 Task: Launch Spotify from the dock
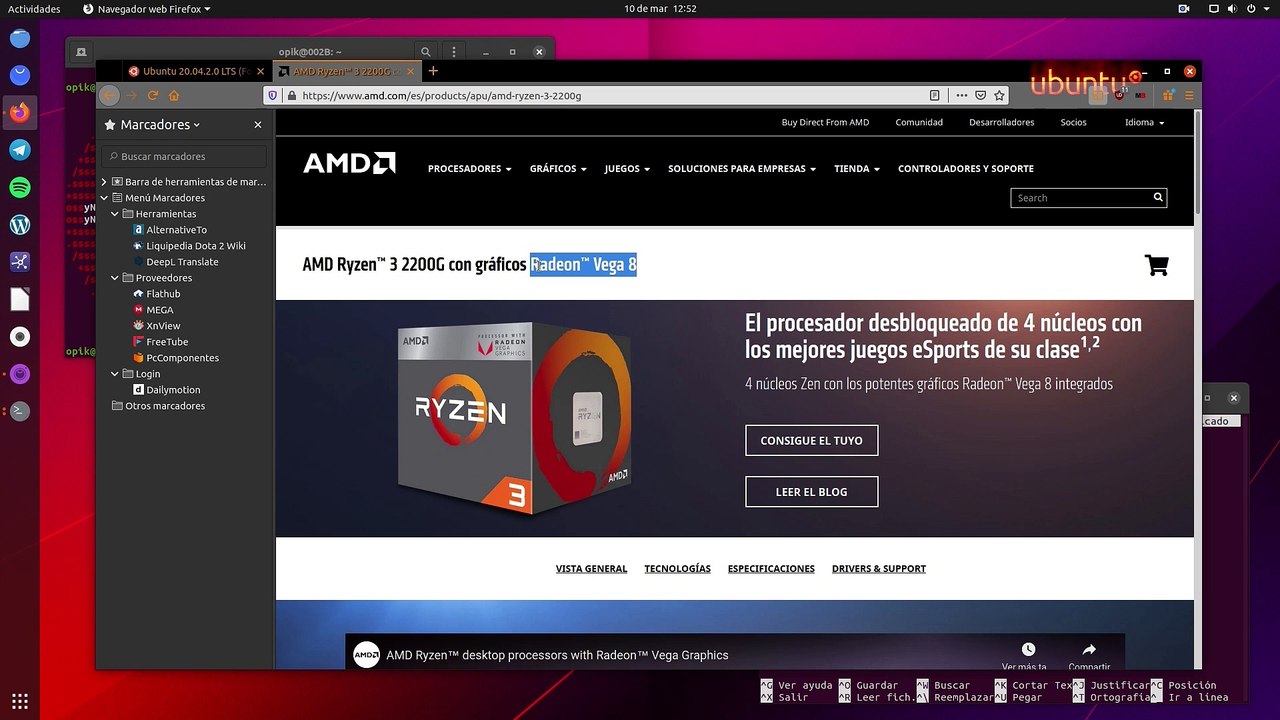(20, 187)
